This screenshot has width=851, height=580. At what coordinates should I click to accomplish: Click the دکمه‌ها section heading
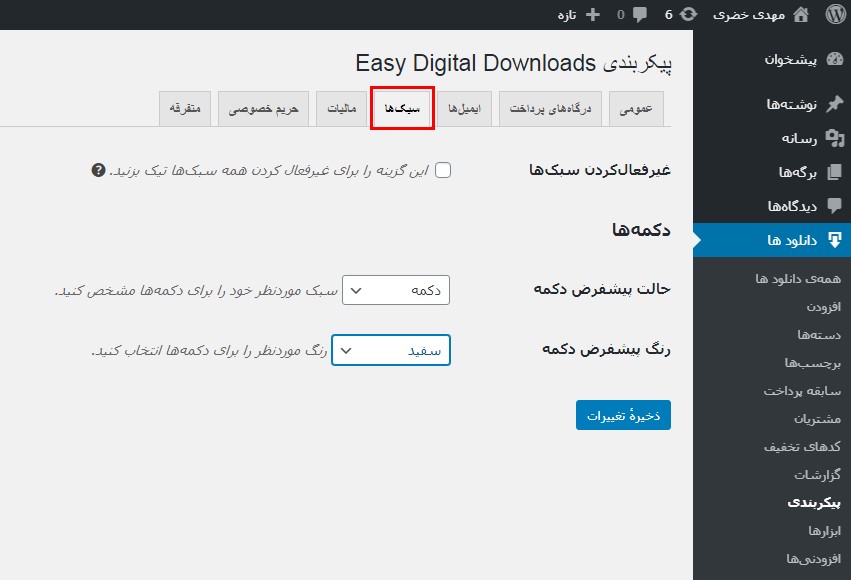(x=641, y=230)
